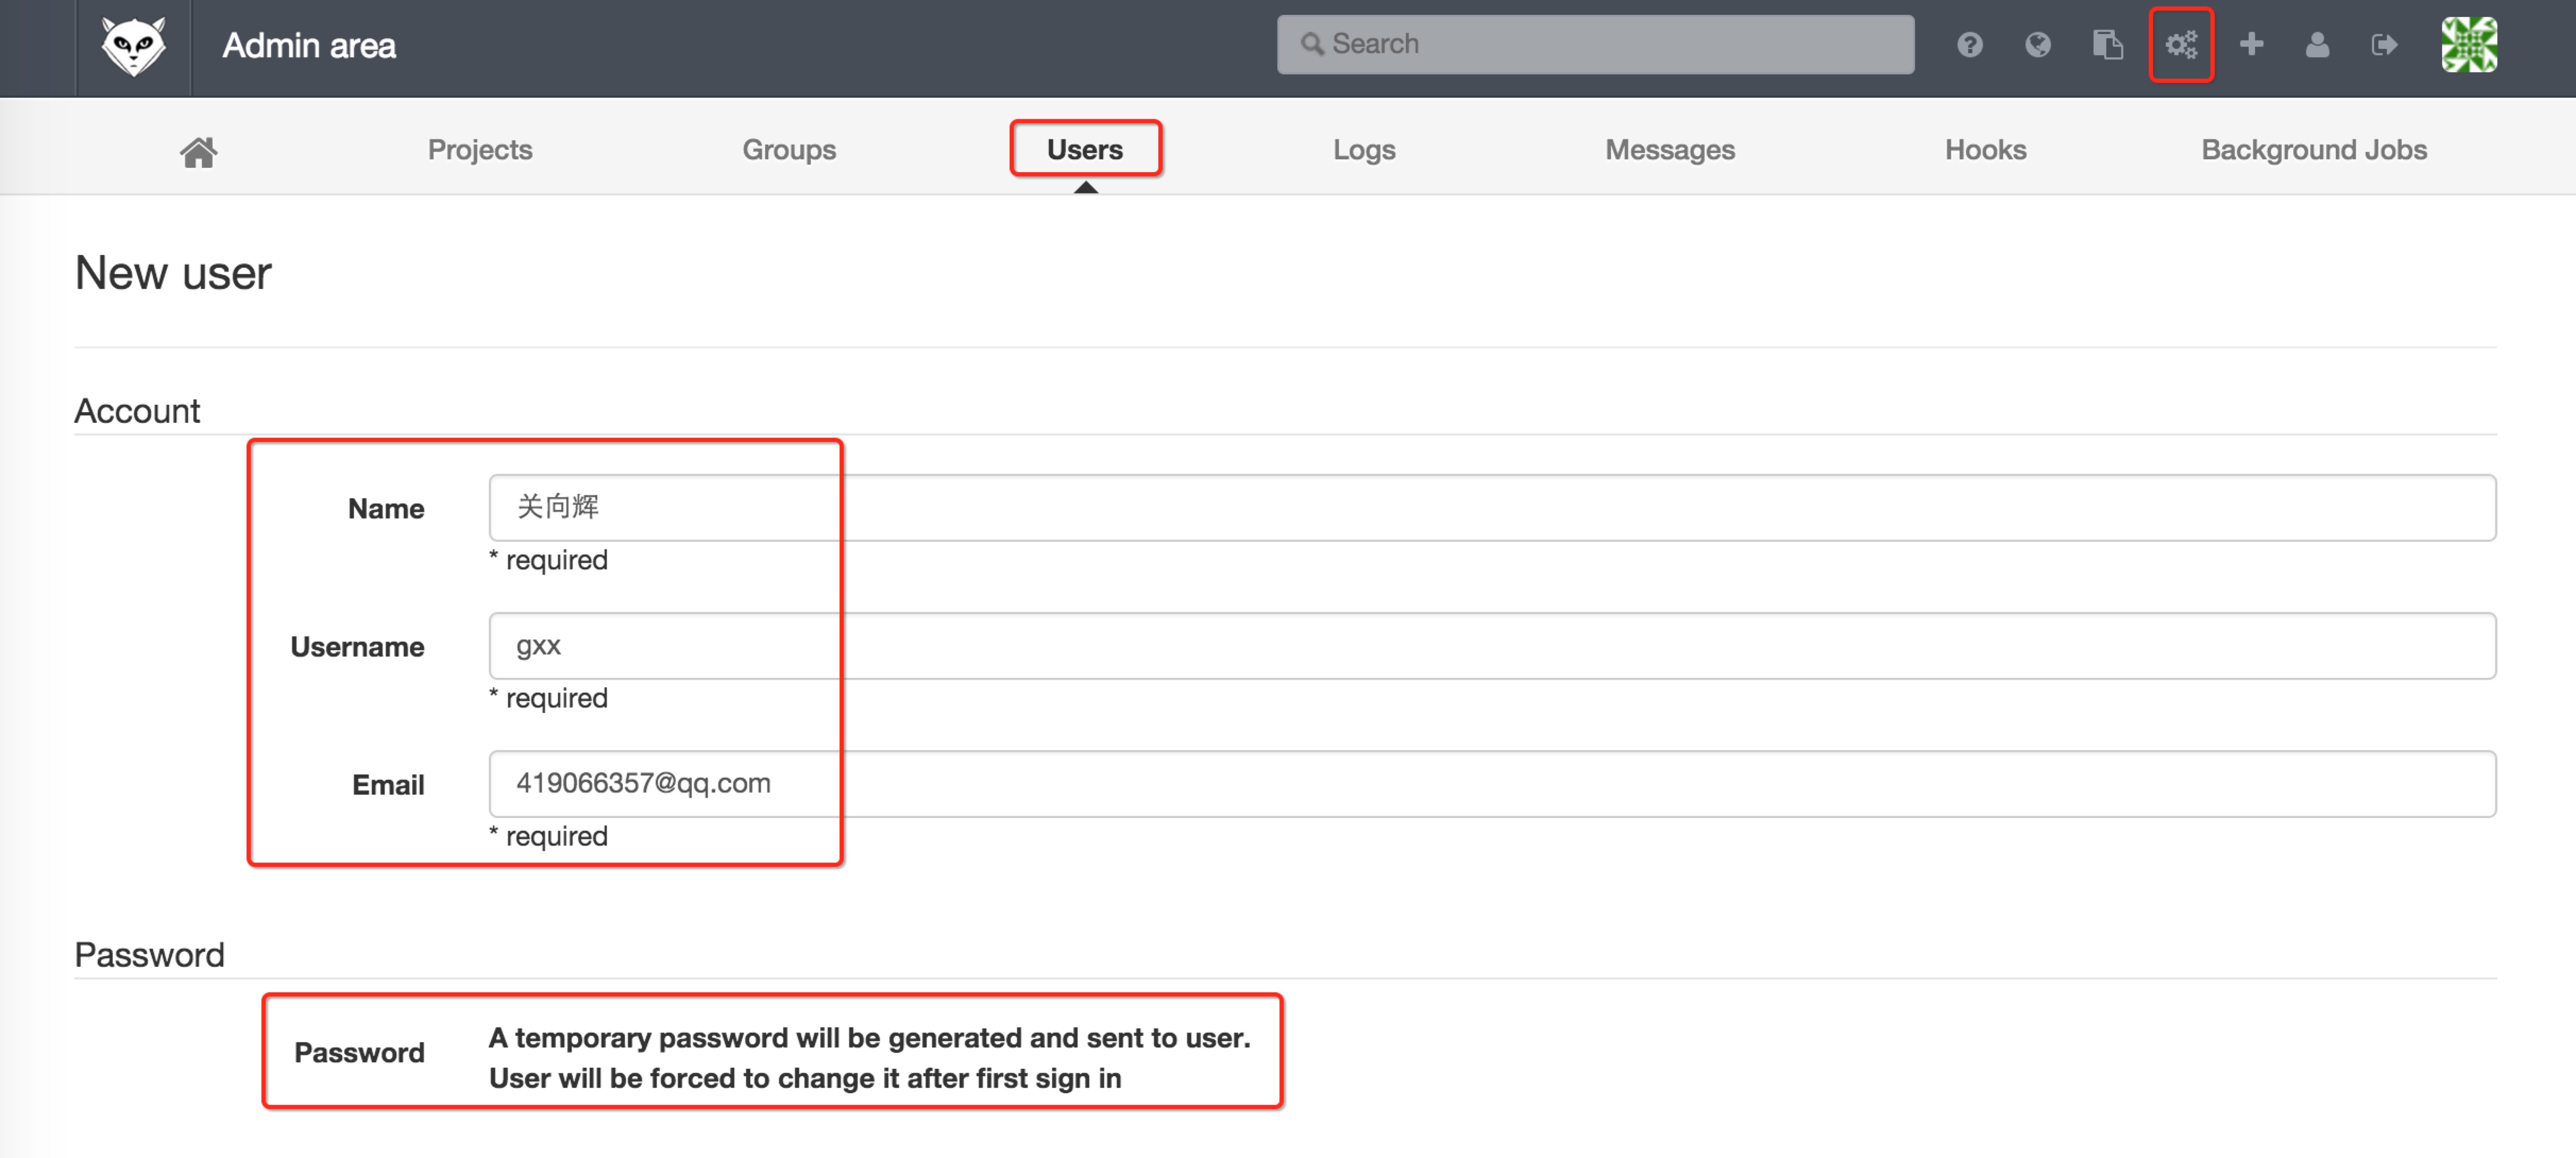Select the Users tab
The image size is (2576, 1158).
tap(1085, 150)
